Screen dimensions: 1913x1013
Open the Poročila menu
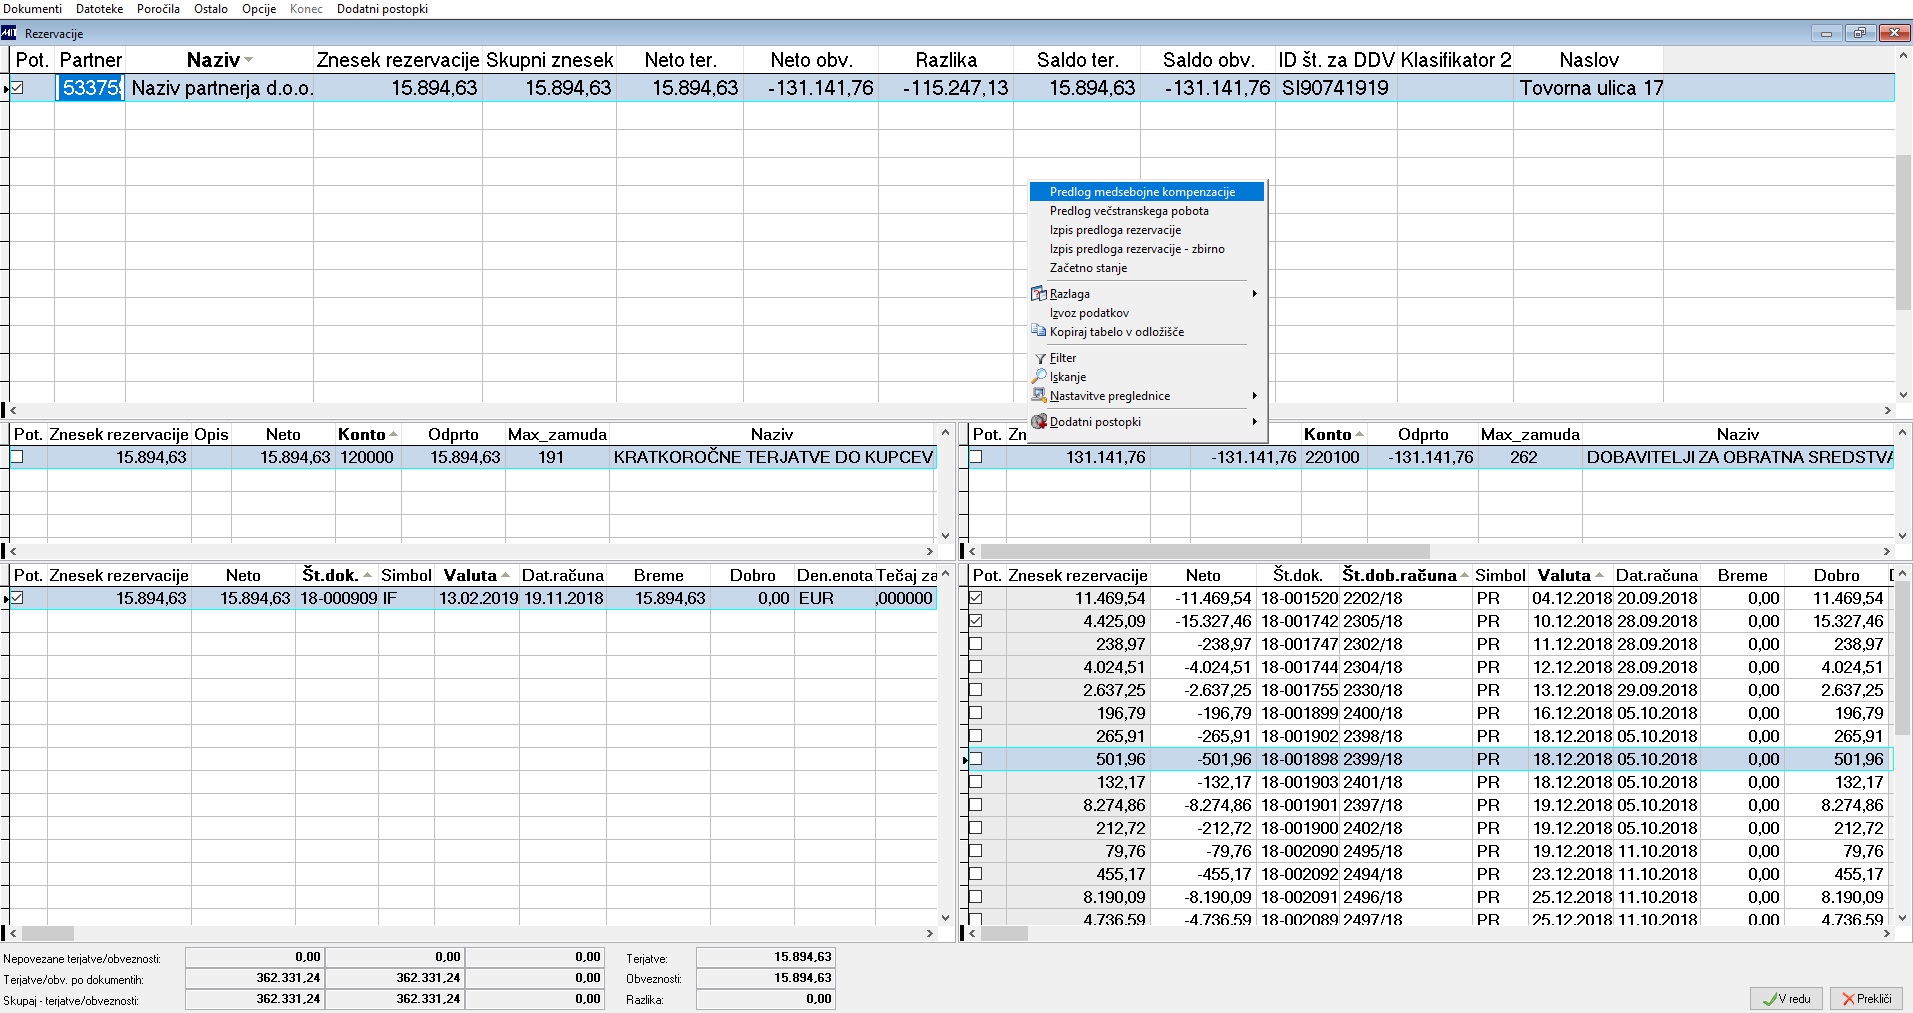point(158,9)
